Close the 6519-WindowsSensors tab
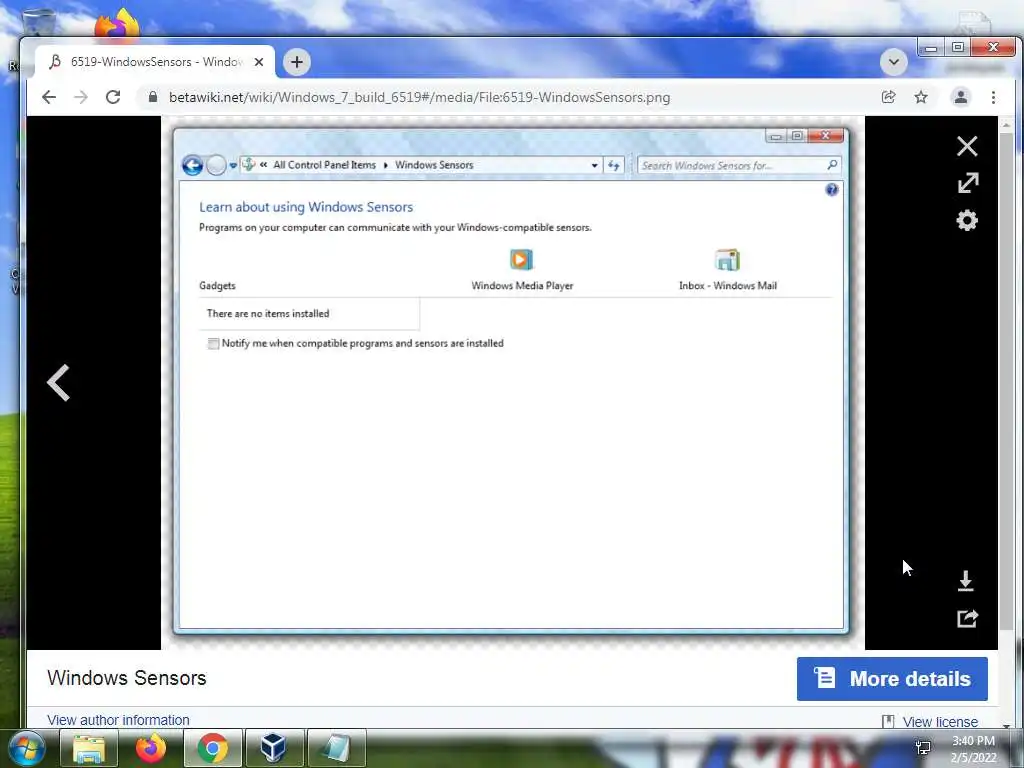The image size is (1024, 768). click(x=259, y=62)
